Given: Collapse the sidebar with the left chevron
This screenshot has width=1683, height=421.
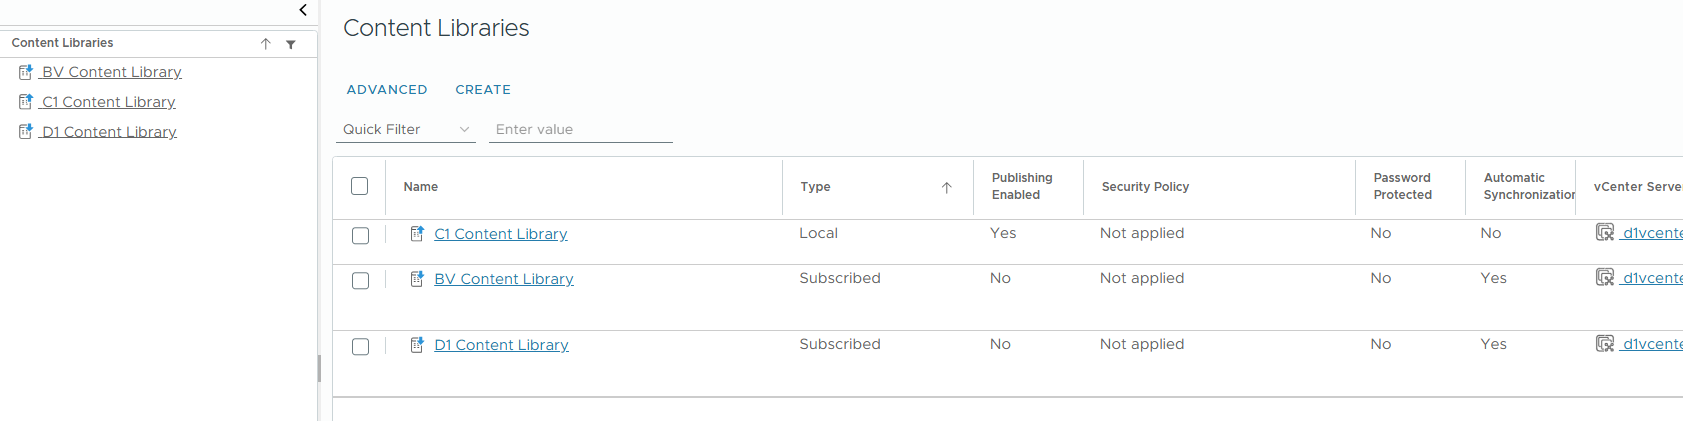Looking at the screenshot, I should (303, 10).
